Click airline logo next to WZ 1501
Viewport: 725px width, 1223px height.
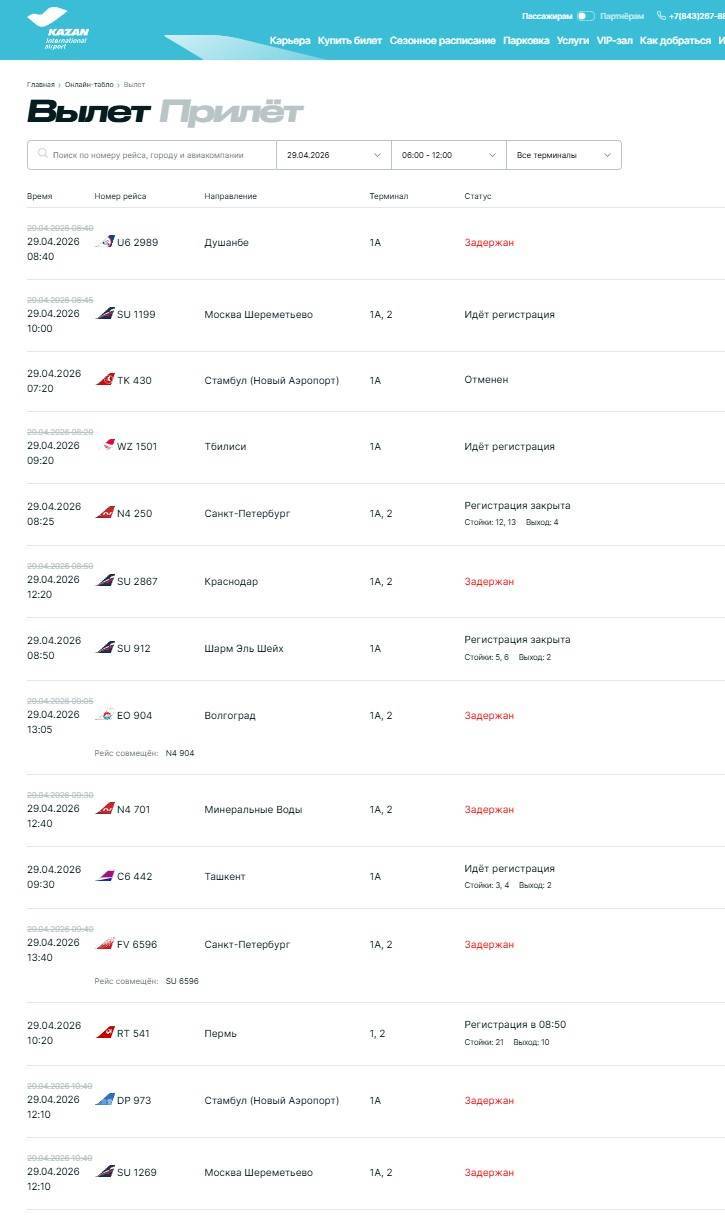pyautogui.click(x=107, y=446)
